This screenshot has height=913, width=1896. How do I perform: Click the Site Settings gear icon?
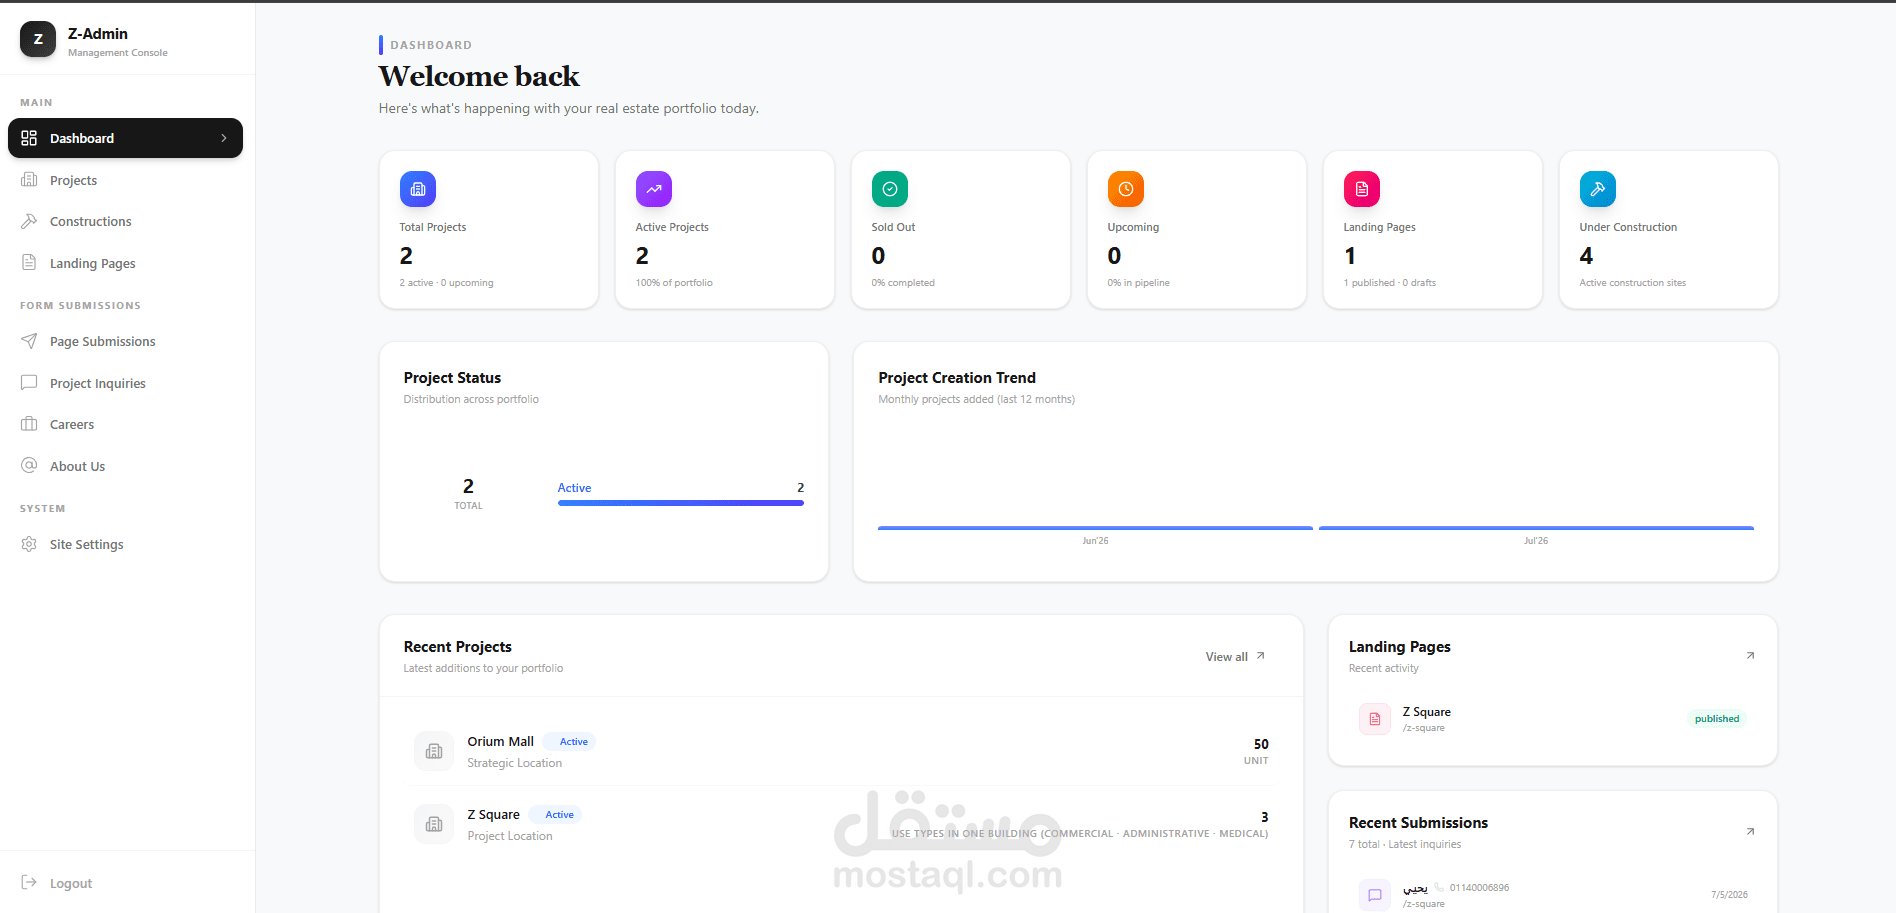(29, 544)
